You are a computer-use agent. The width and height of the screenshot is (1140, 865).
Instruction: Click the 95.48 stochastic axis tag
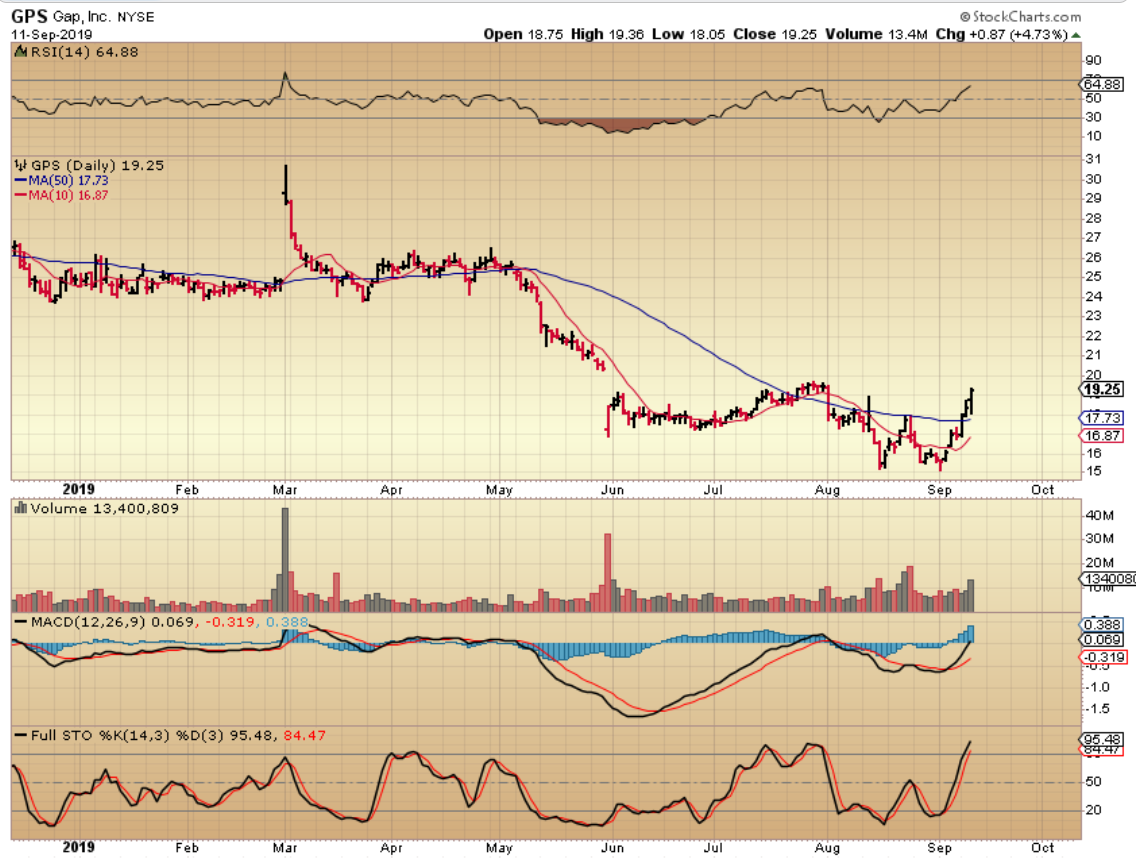click(1101, 739)
